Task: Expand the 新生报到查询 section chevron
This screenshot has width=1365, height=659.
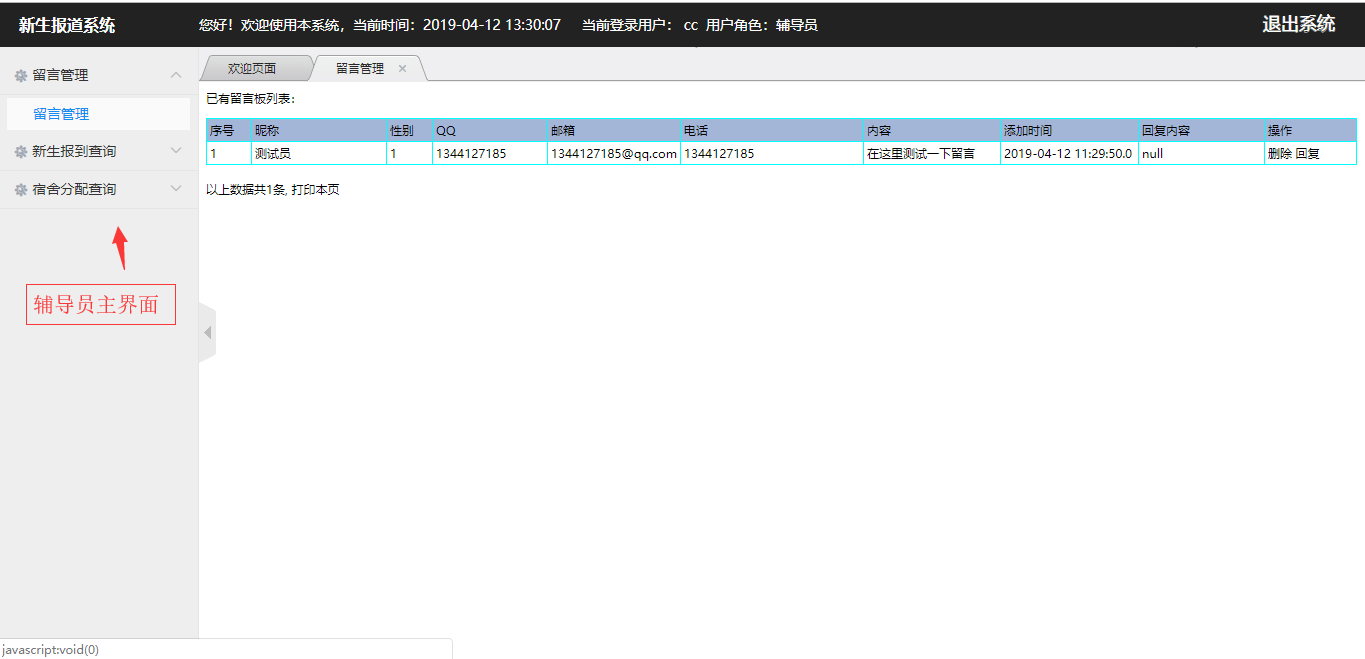Action: [176, 151]
